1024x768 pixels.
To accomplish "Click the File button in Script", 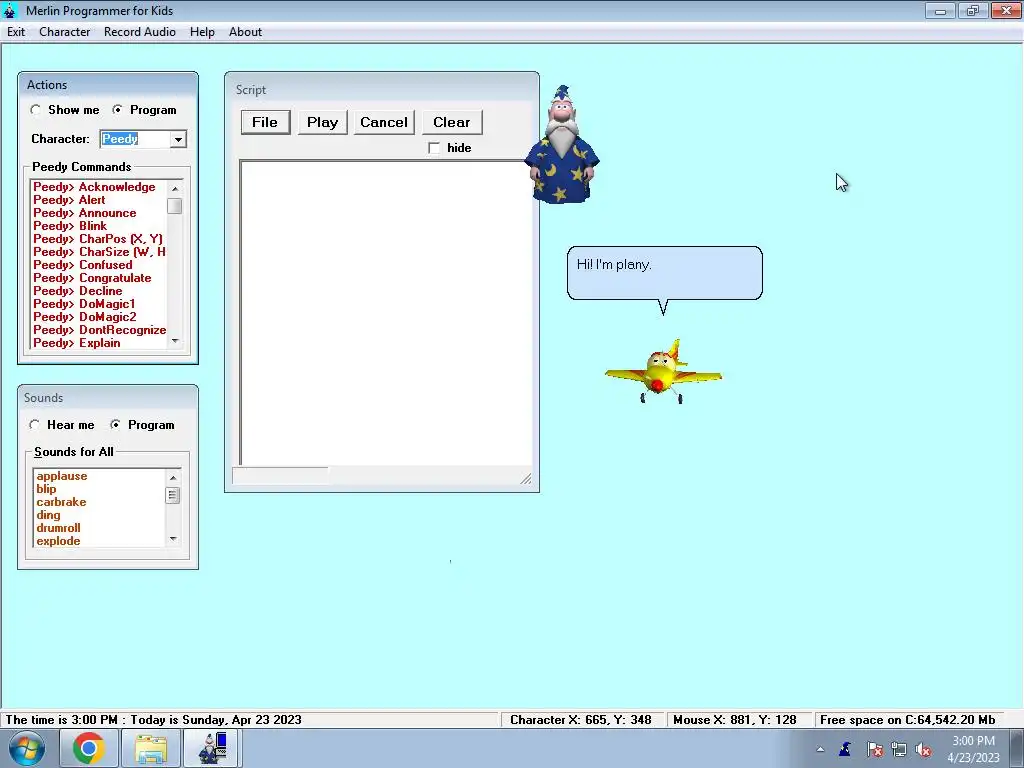I will pos(265,122).
